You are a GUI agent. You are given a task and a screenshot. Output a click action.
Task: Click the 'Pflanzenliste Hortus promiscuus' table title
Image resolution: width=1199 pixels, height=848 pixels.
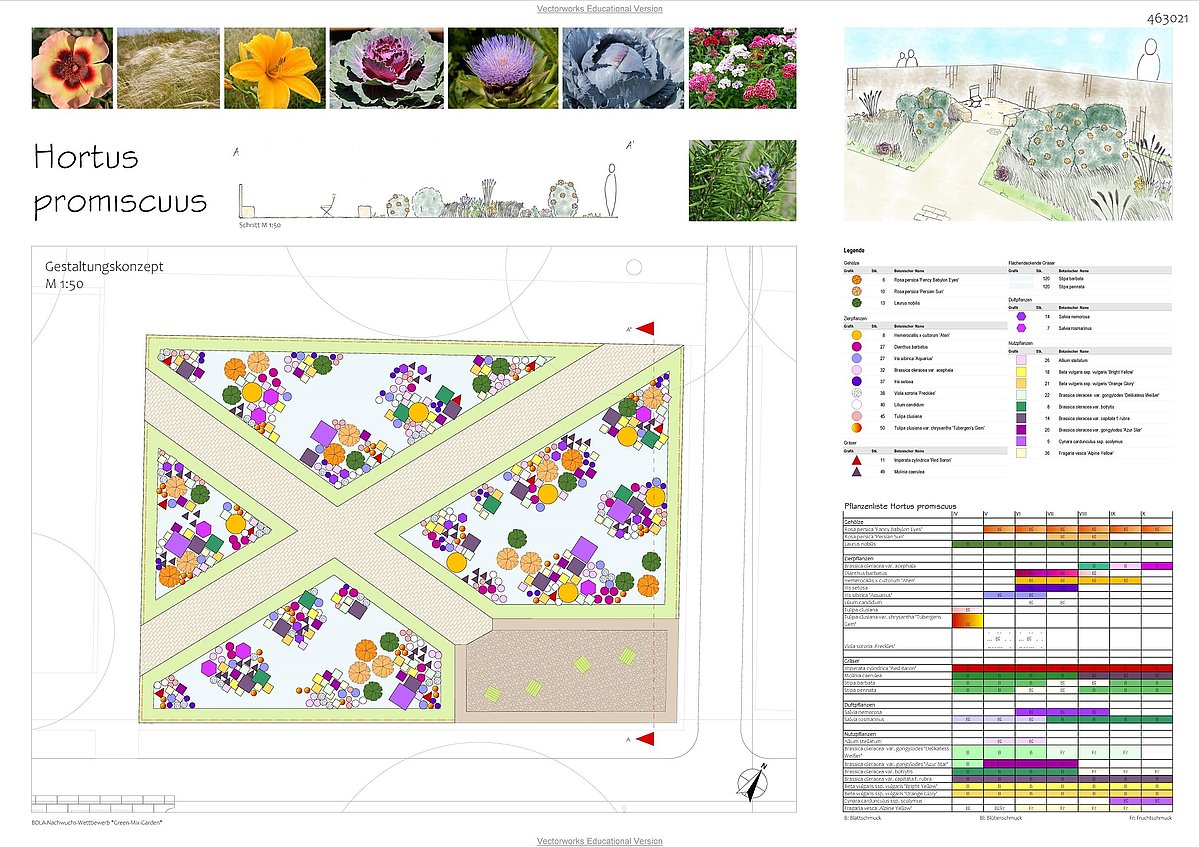coord(900,506)
